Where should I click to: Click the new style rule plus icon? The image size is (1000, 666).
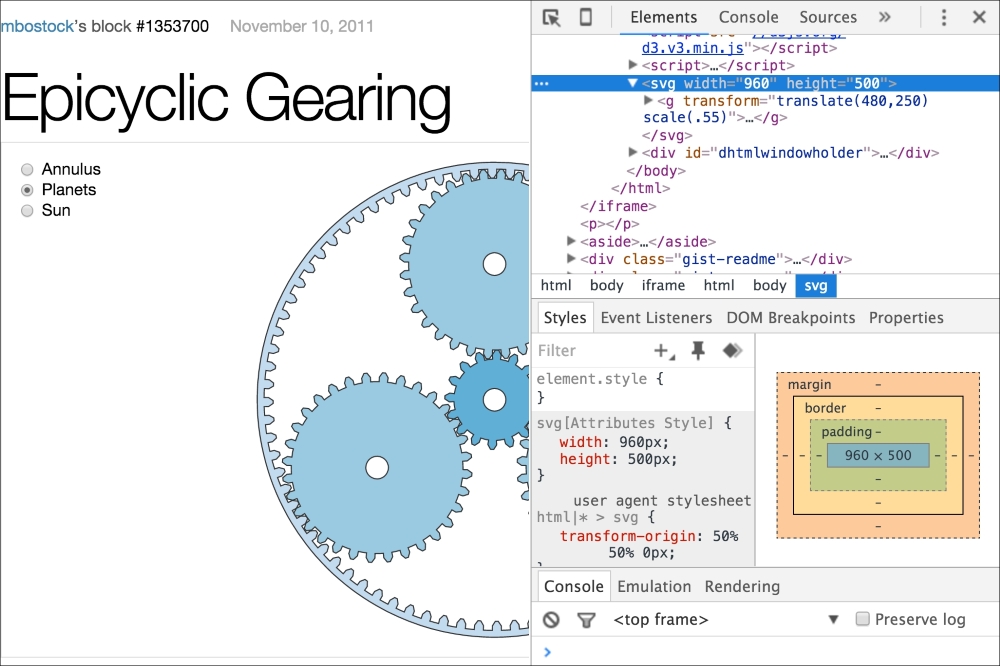[663, 350]
